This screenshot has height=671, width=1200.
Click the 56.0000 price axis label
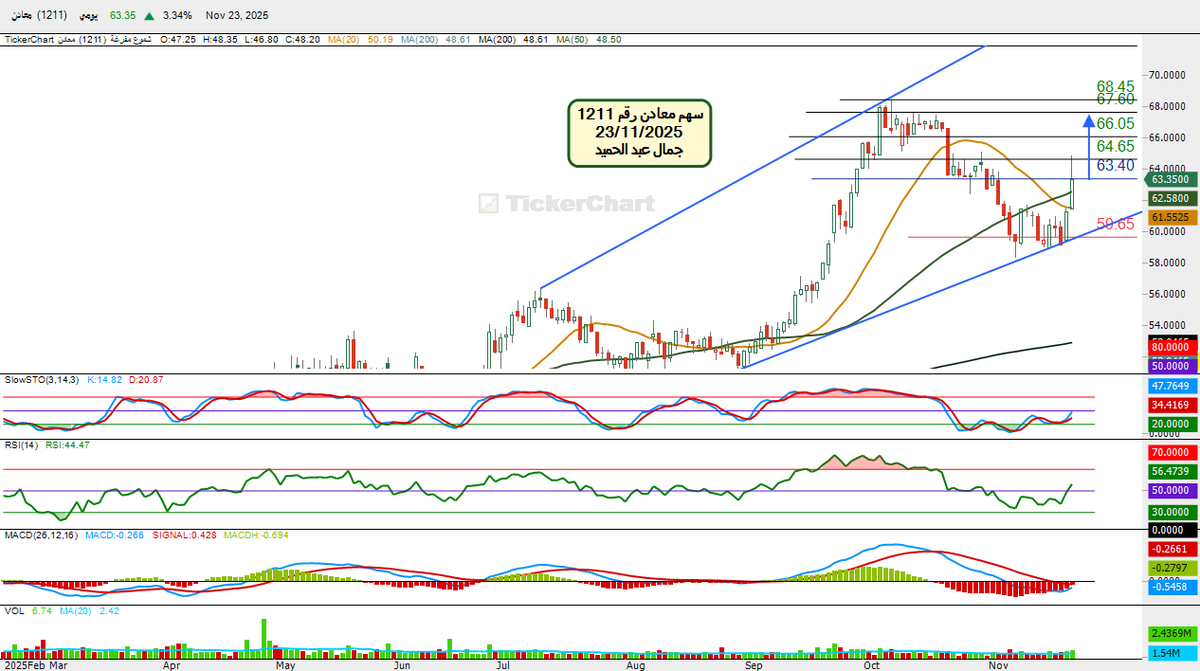coord(1169,294)
